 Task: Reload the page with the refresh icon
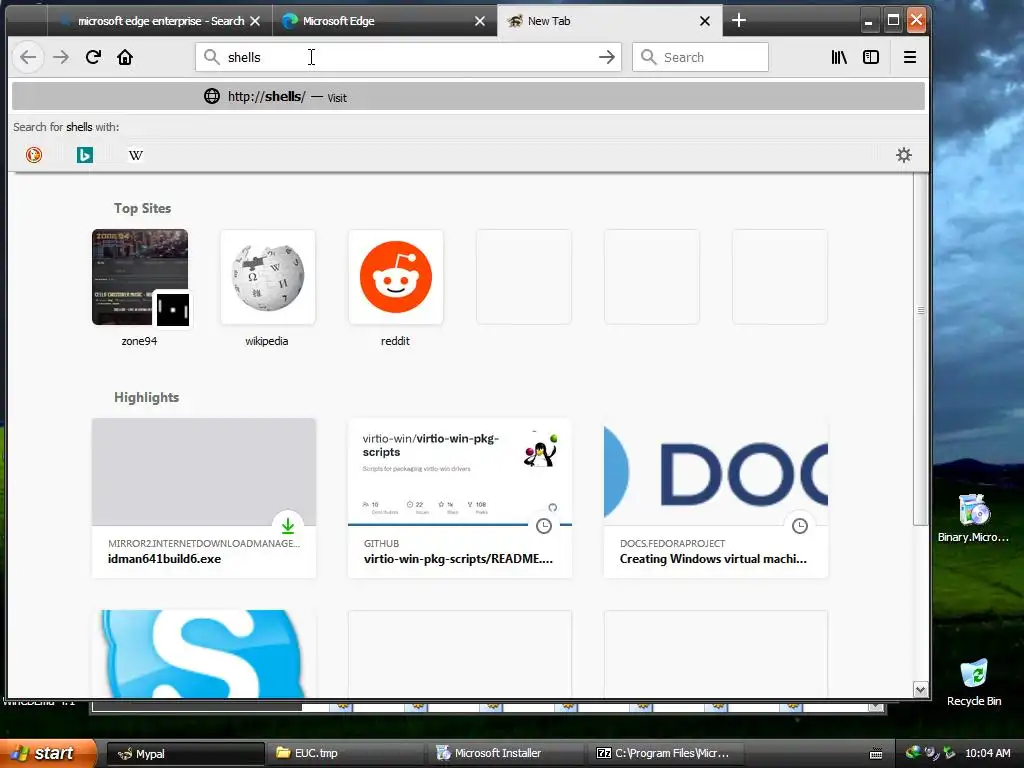[x=93, y=57]
